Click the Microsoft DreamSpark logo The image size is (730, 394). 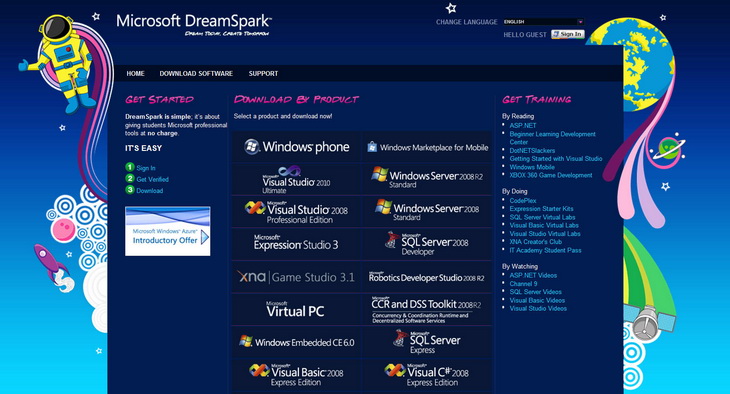pos(194,24)
